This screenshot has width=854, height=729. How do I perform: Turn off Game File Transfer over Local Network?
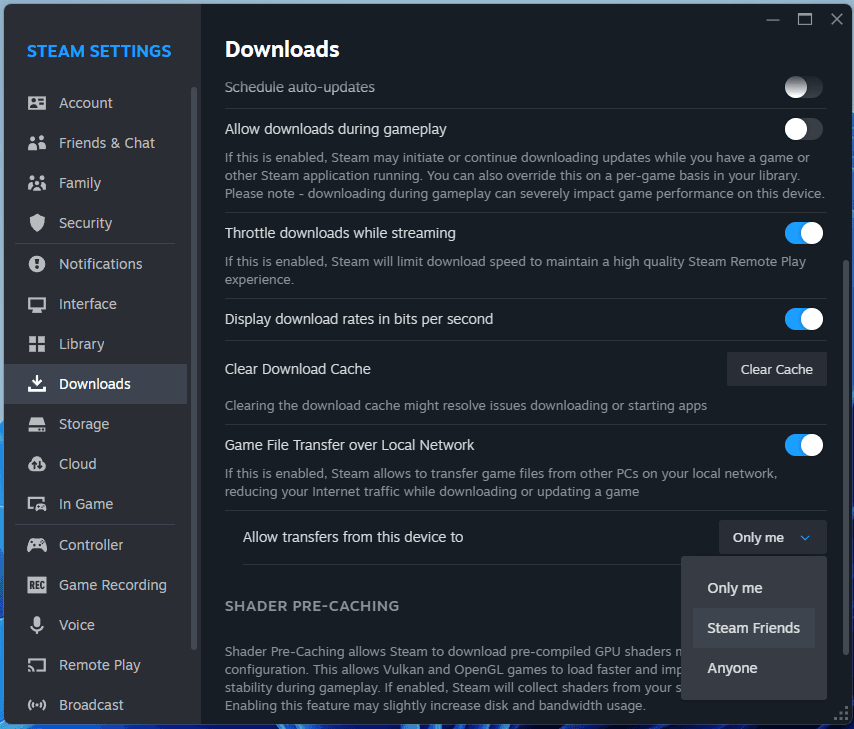[x=803, y=445]
